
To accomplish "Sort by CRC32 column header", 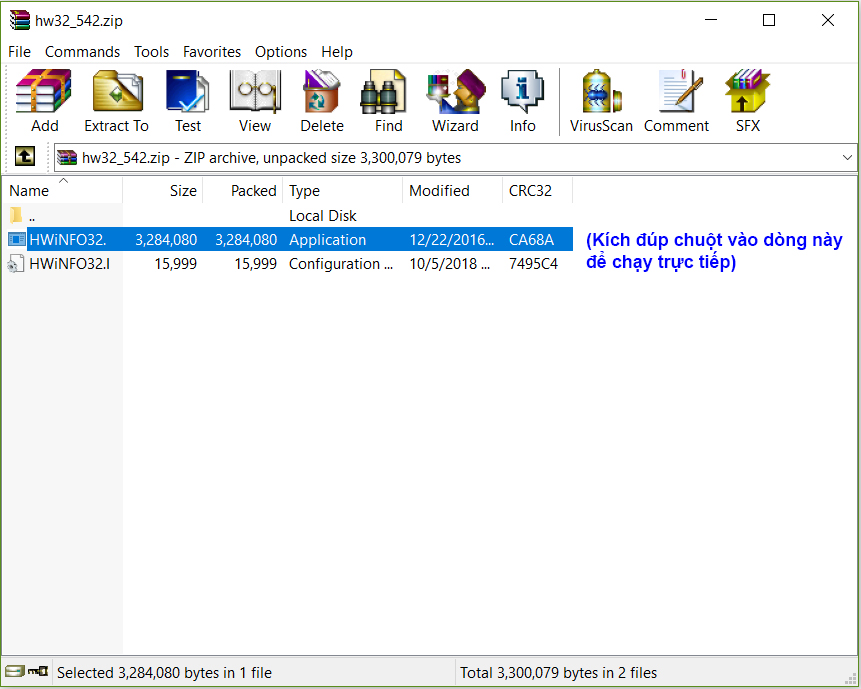I will [x=537, y=191].
